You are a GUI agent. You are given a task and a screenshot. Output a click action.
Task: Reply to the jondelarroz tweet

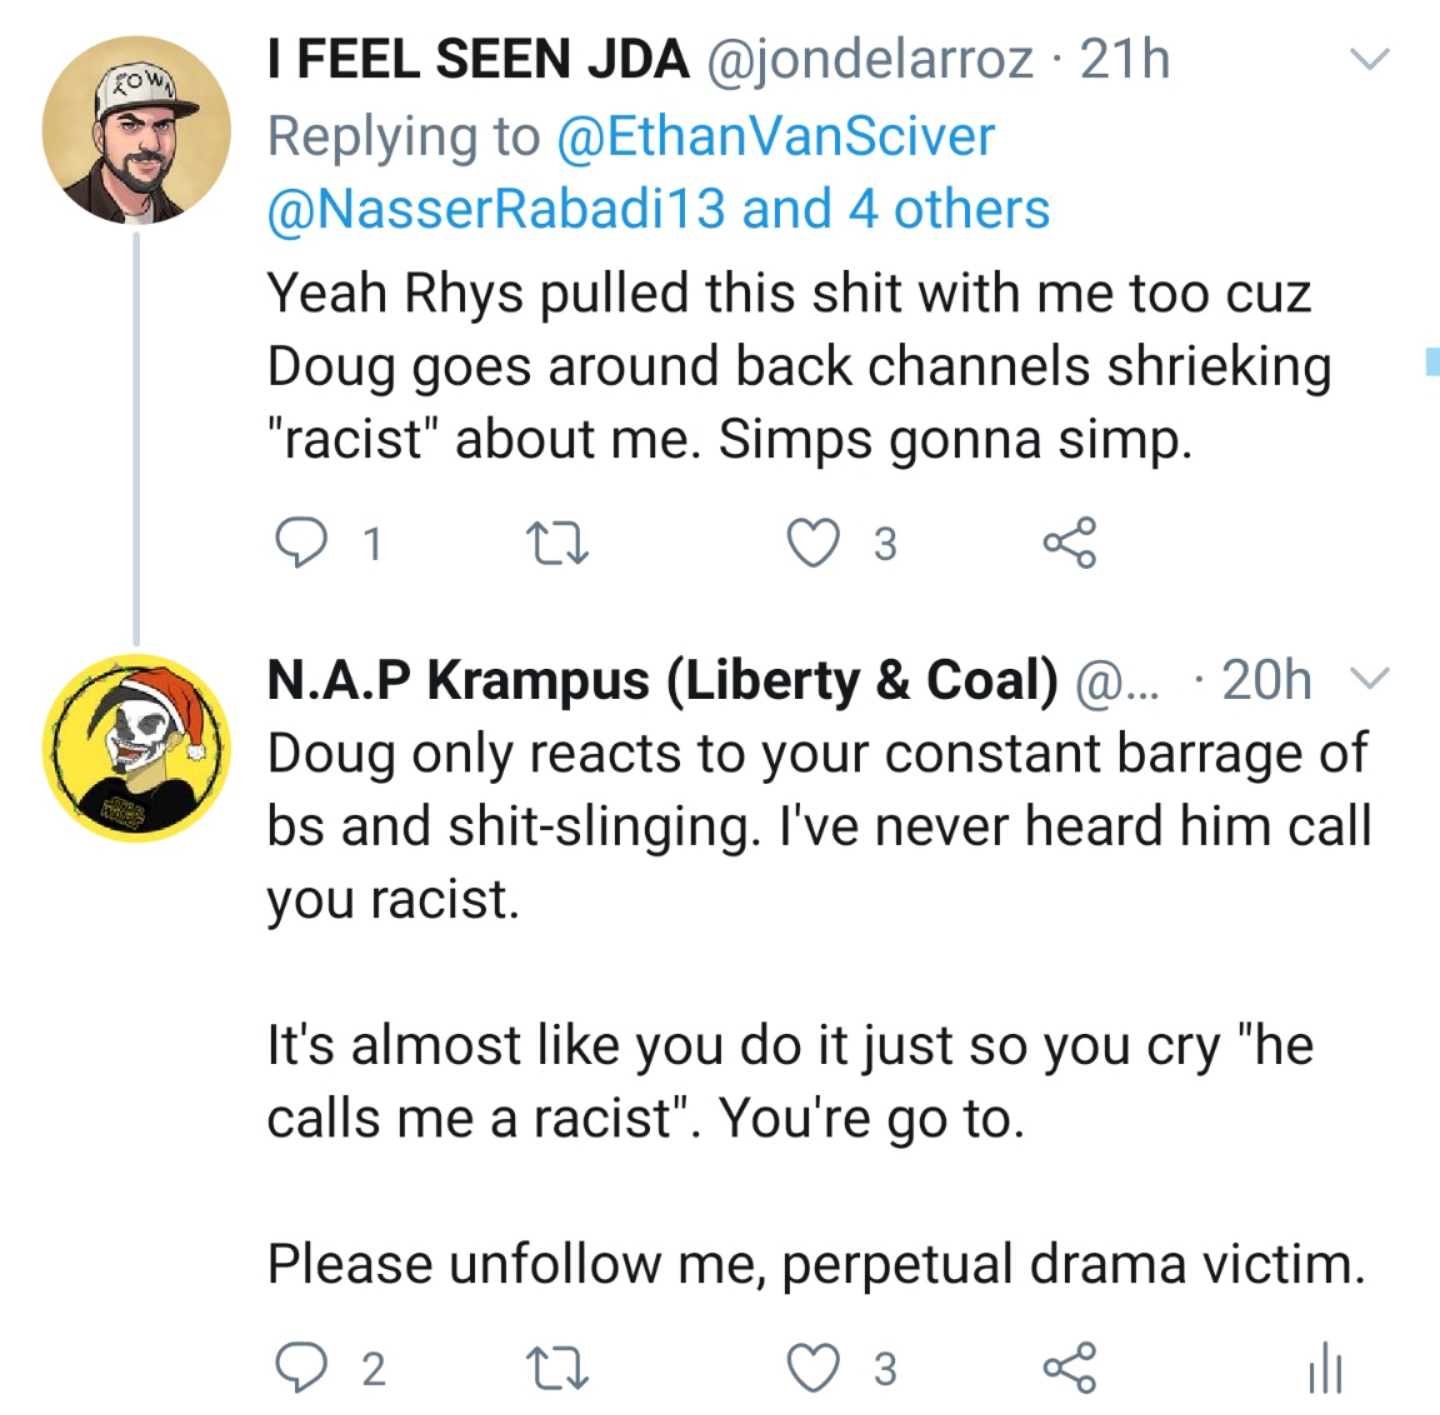(301, 543)
